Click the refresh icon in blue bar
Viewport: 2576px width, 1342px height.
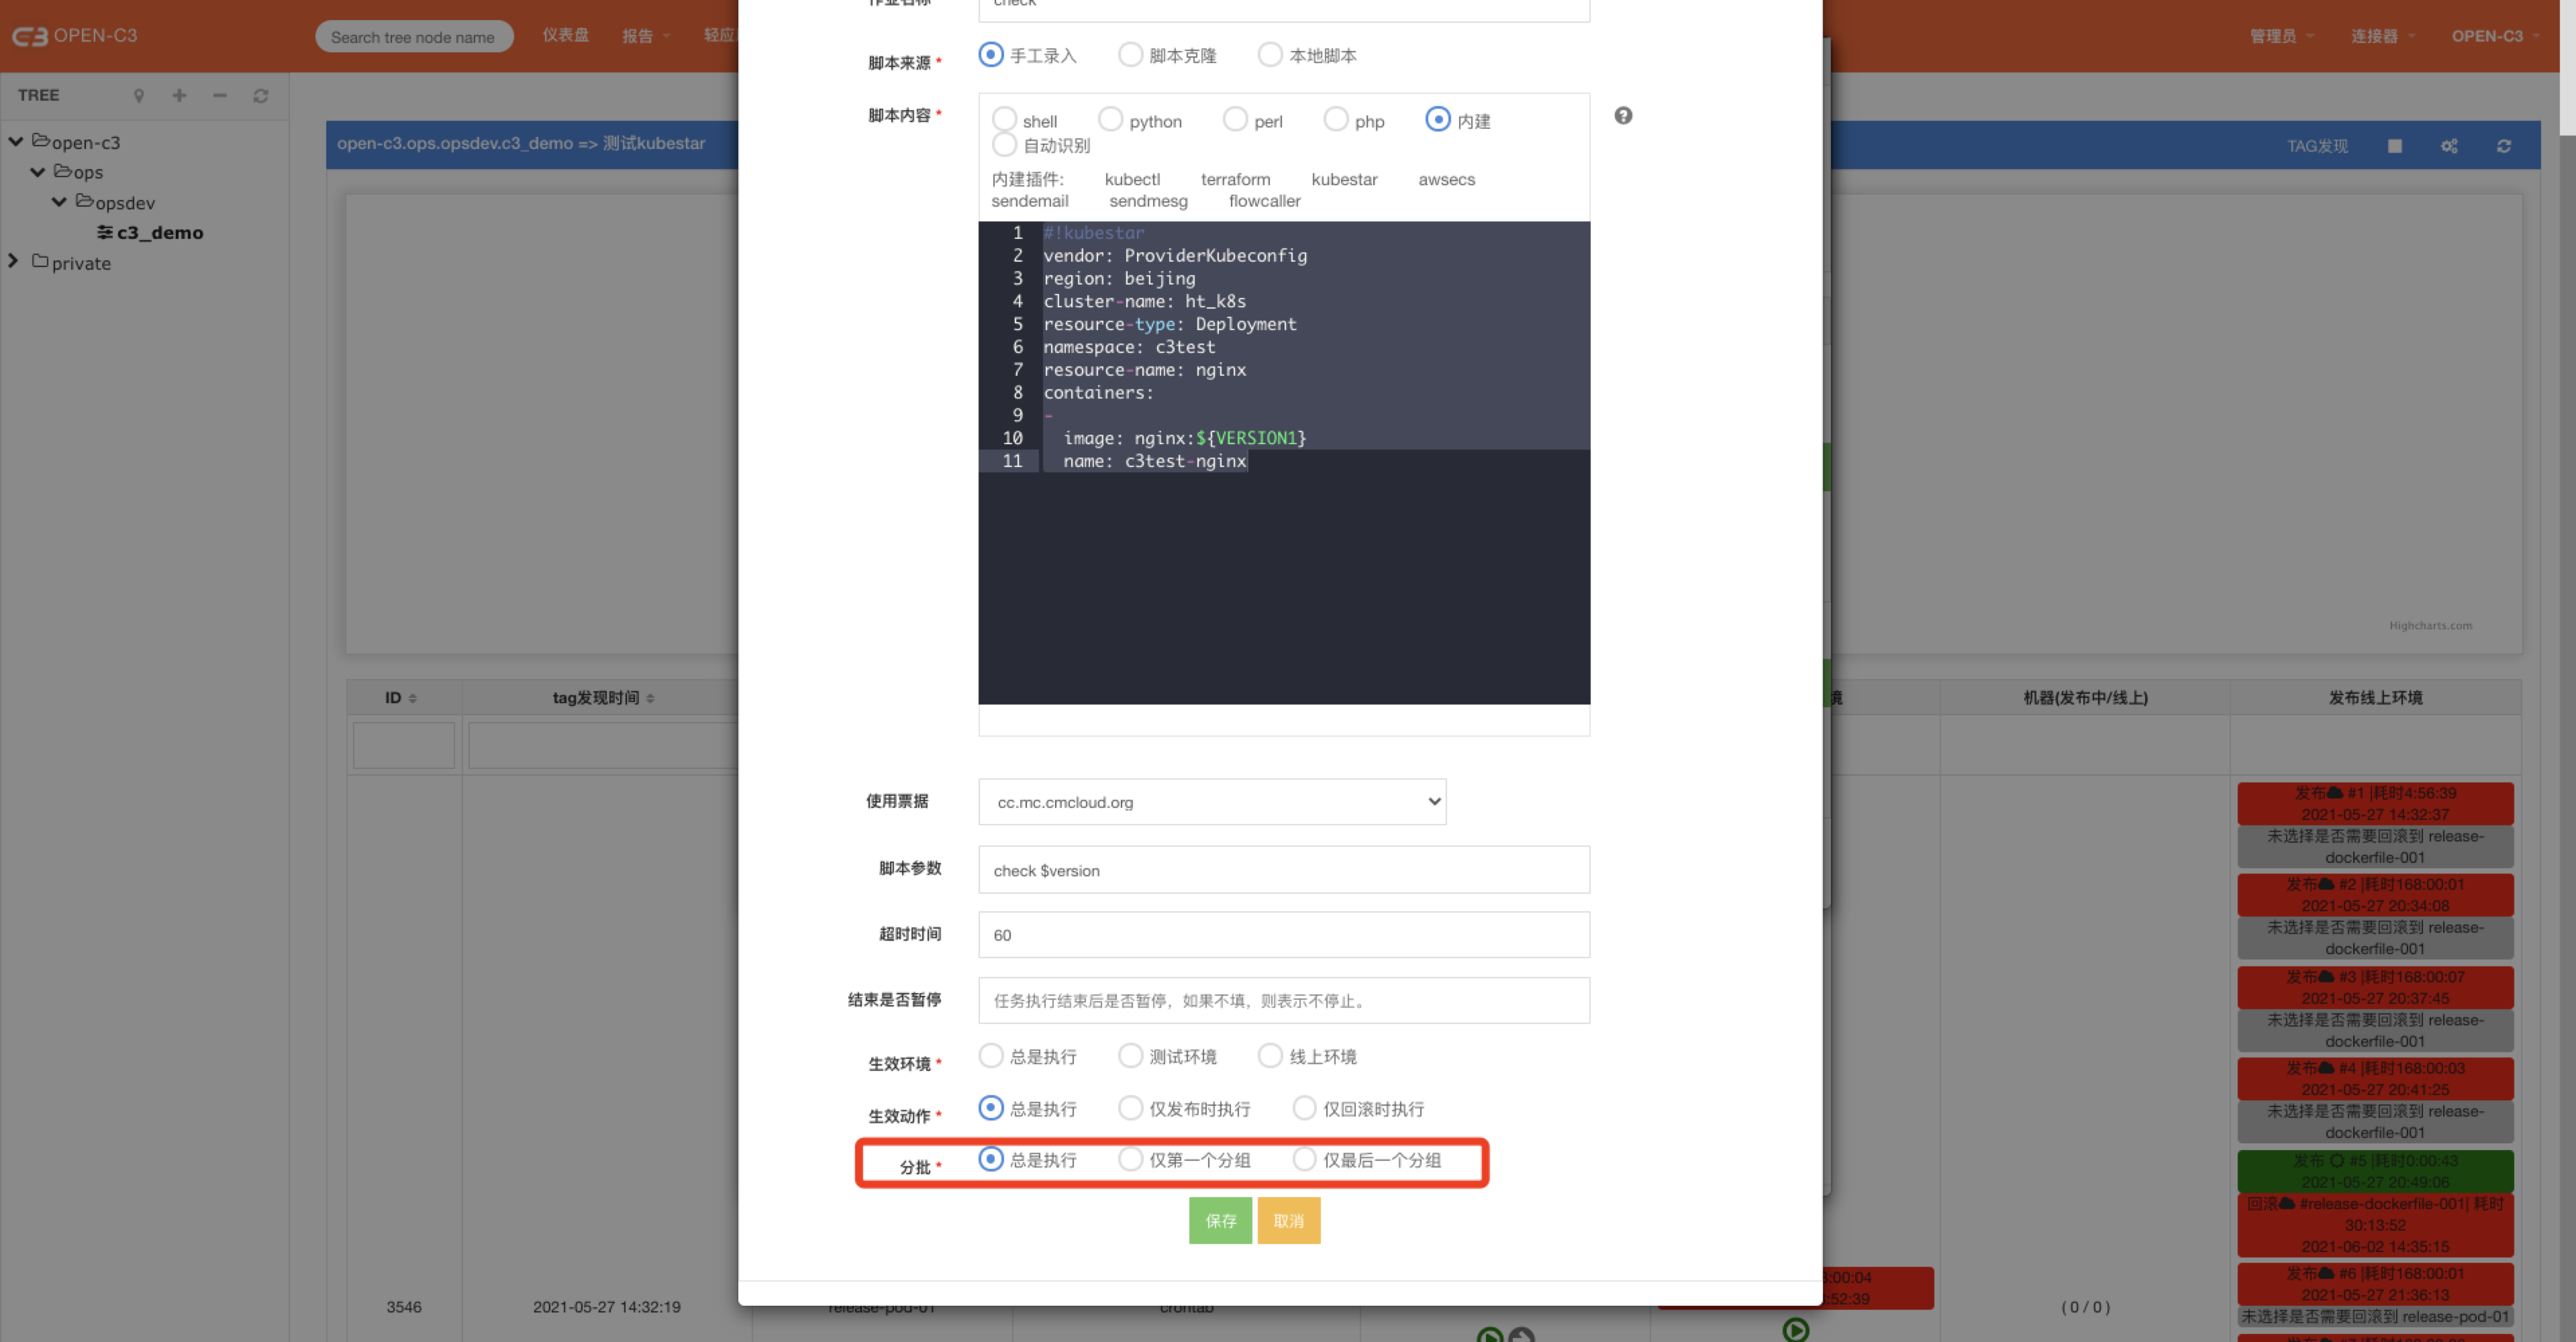pyautogui.click(x=2503, y=146)
